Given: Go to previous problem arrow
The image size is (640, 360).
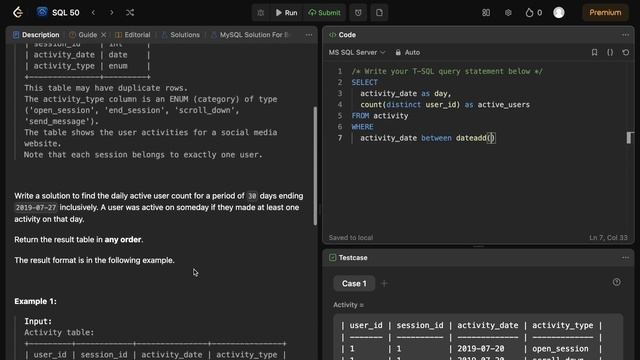Looking at the screenshot, I should point(93,13).
